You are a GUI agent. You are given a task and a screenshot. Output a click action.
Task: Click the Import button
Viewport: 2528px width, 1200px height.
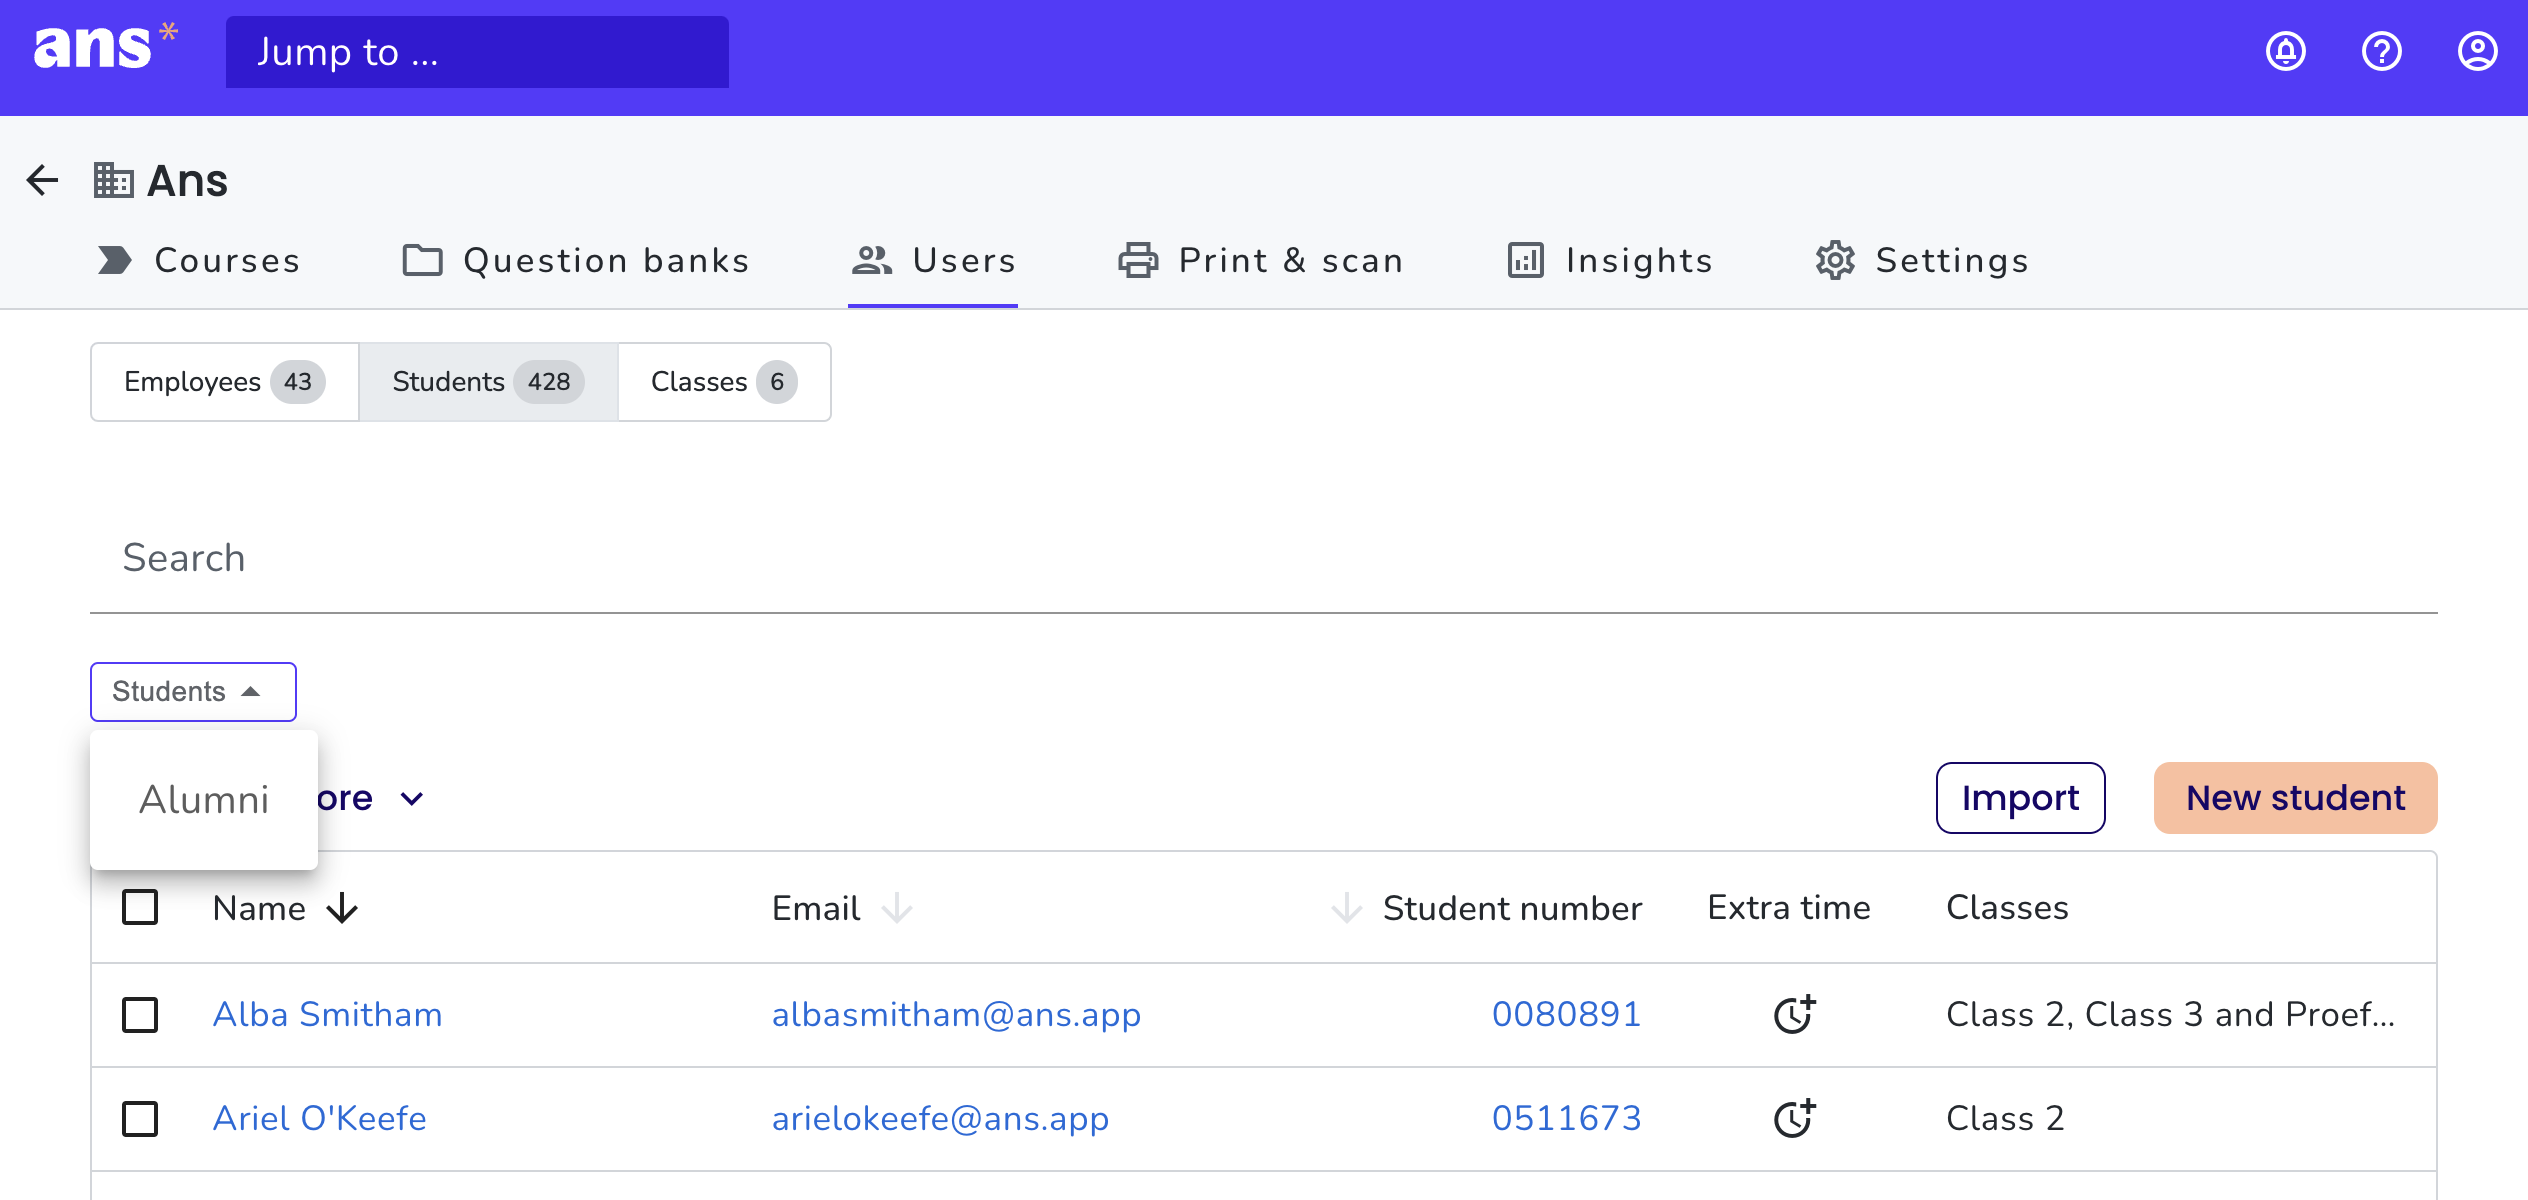pyautogui.click(x=2020, y=797)
